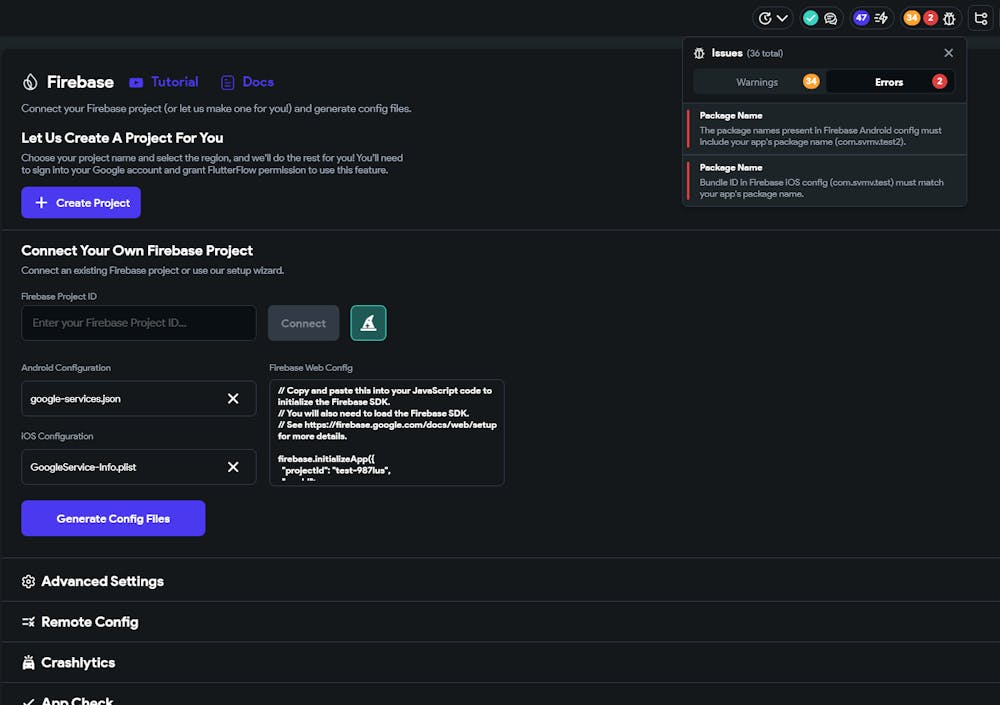Click the Firebase Project ID field
This screenshot has height=705, width=1000.
click(x=138, y=323)
